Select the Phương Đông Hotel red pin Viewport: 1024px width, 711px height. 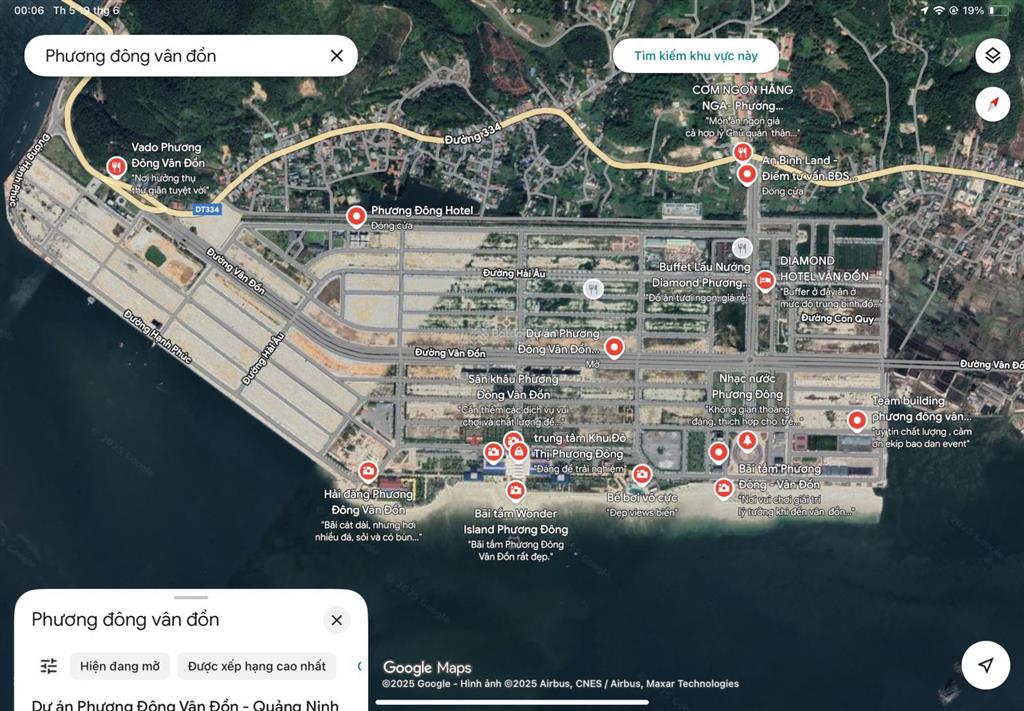pos(356,216)
